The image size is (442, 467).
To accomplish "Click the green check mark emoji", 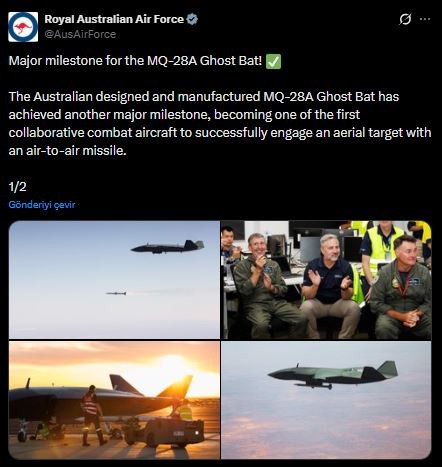I will click(273, 62).
